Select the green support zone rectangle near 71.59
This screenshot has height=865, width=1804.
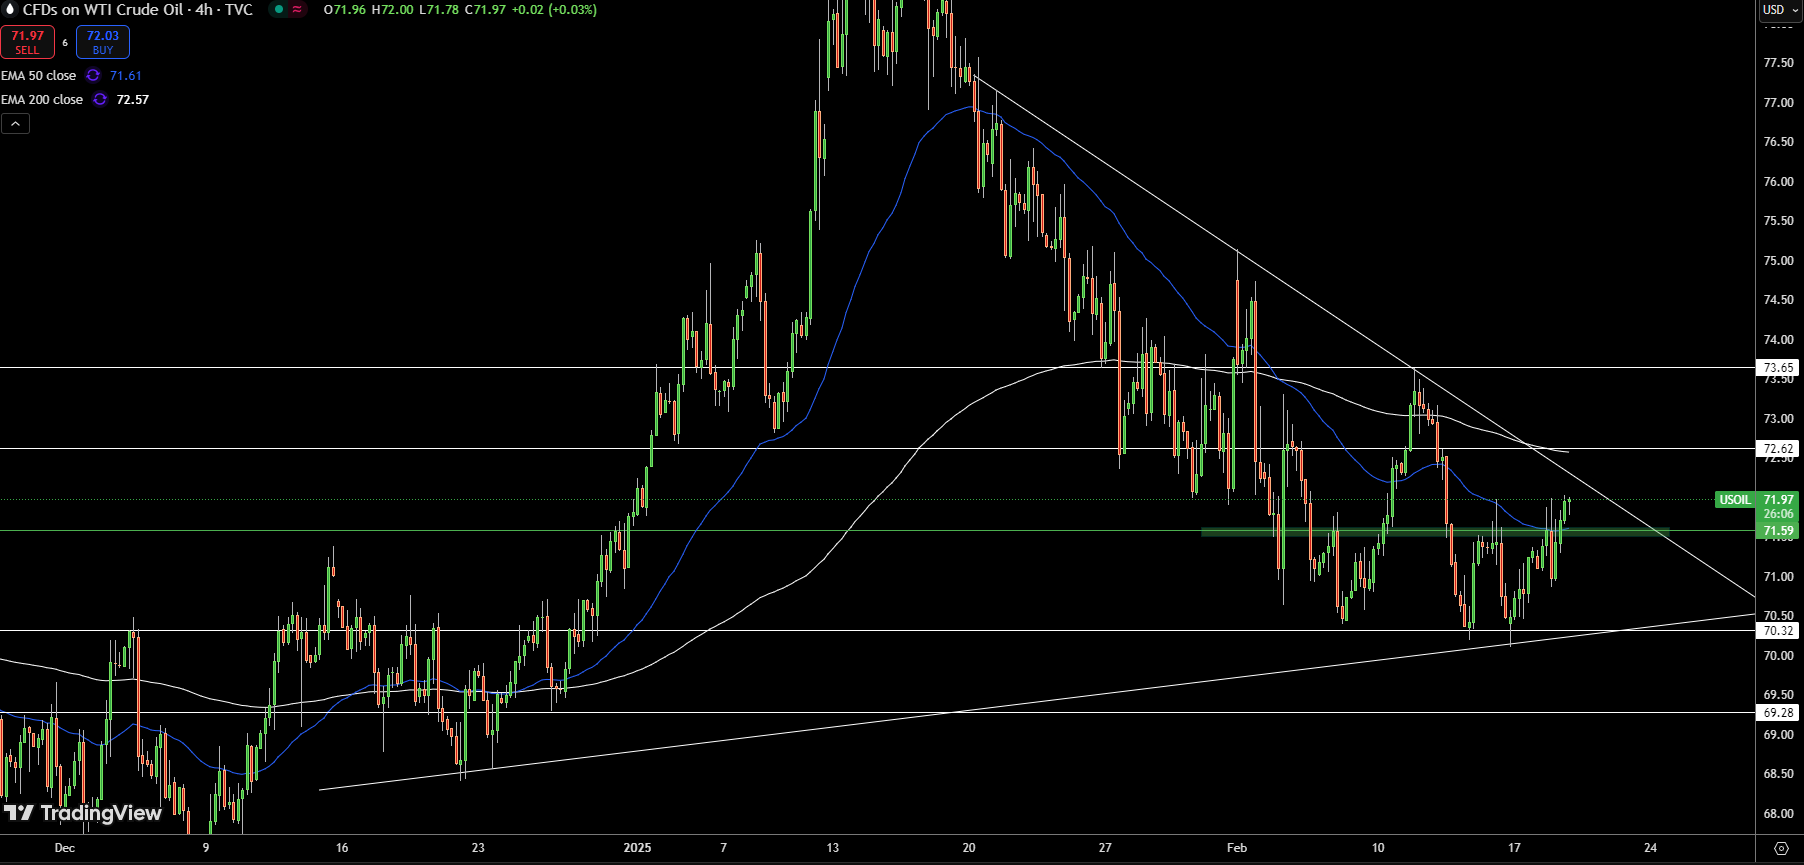(x=1435, y=532)
